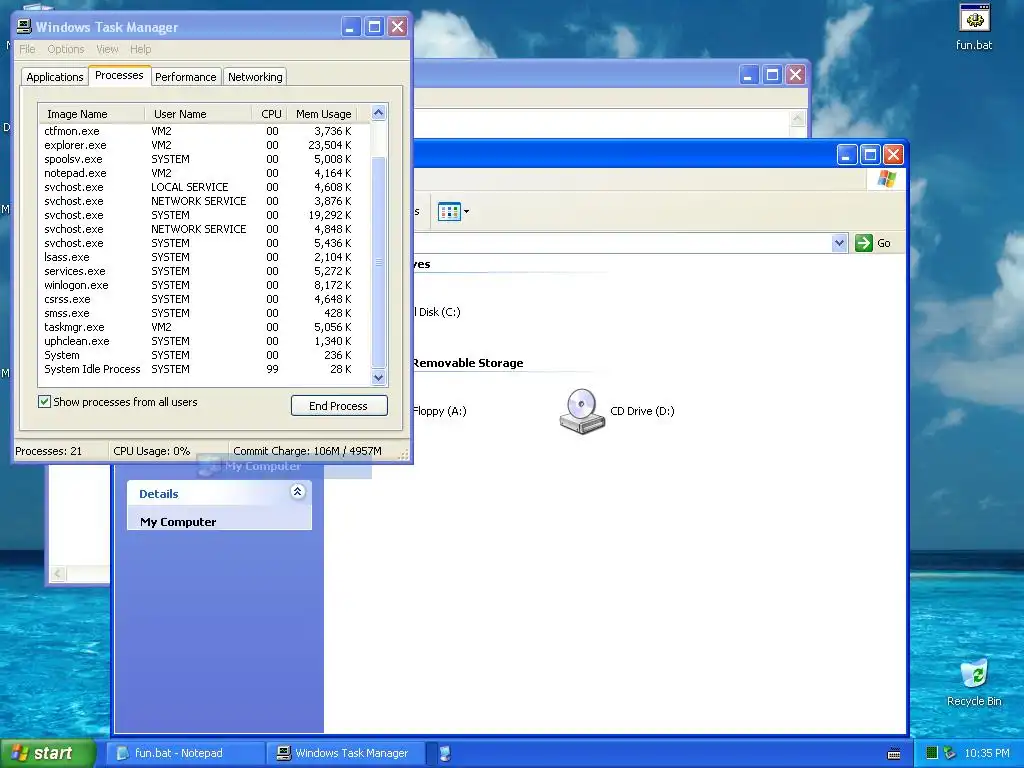Click the process list scroll up arrow

(378, 113)
